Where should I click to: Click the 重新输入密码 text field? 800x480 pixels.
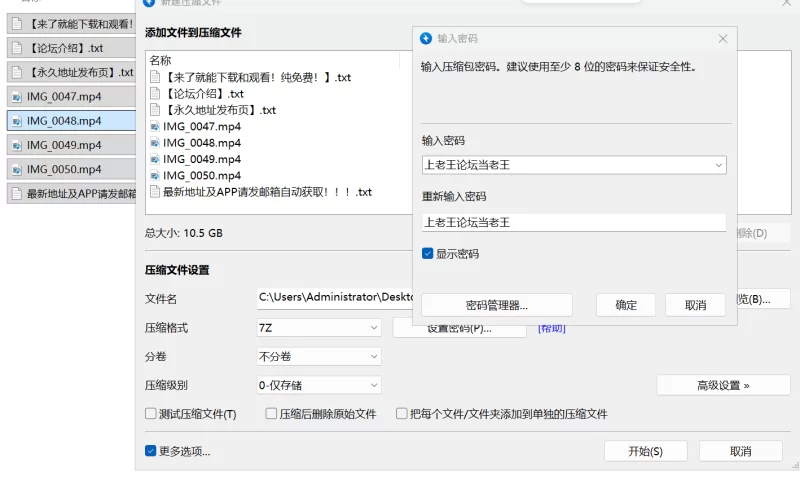point(573,222)
